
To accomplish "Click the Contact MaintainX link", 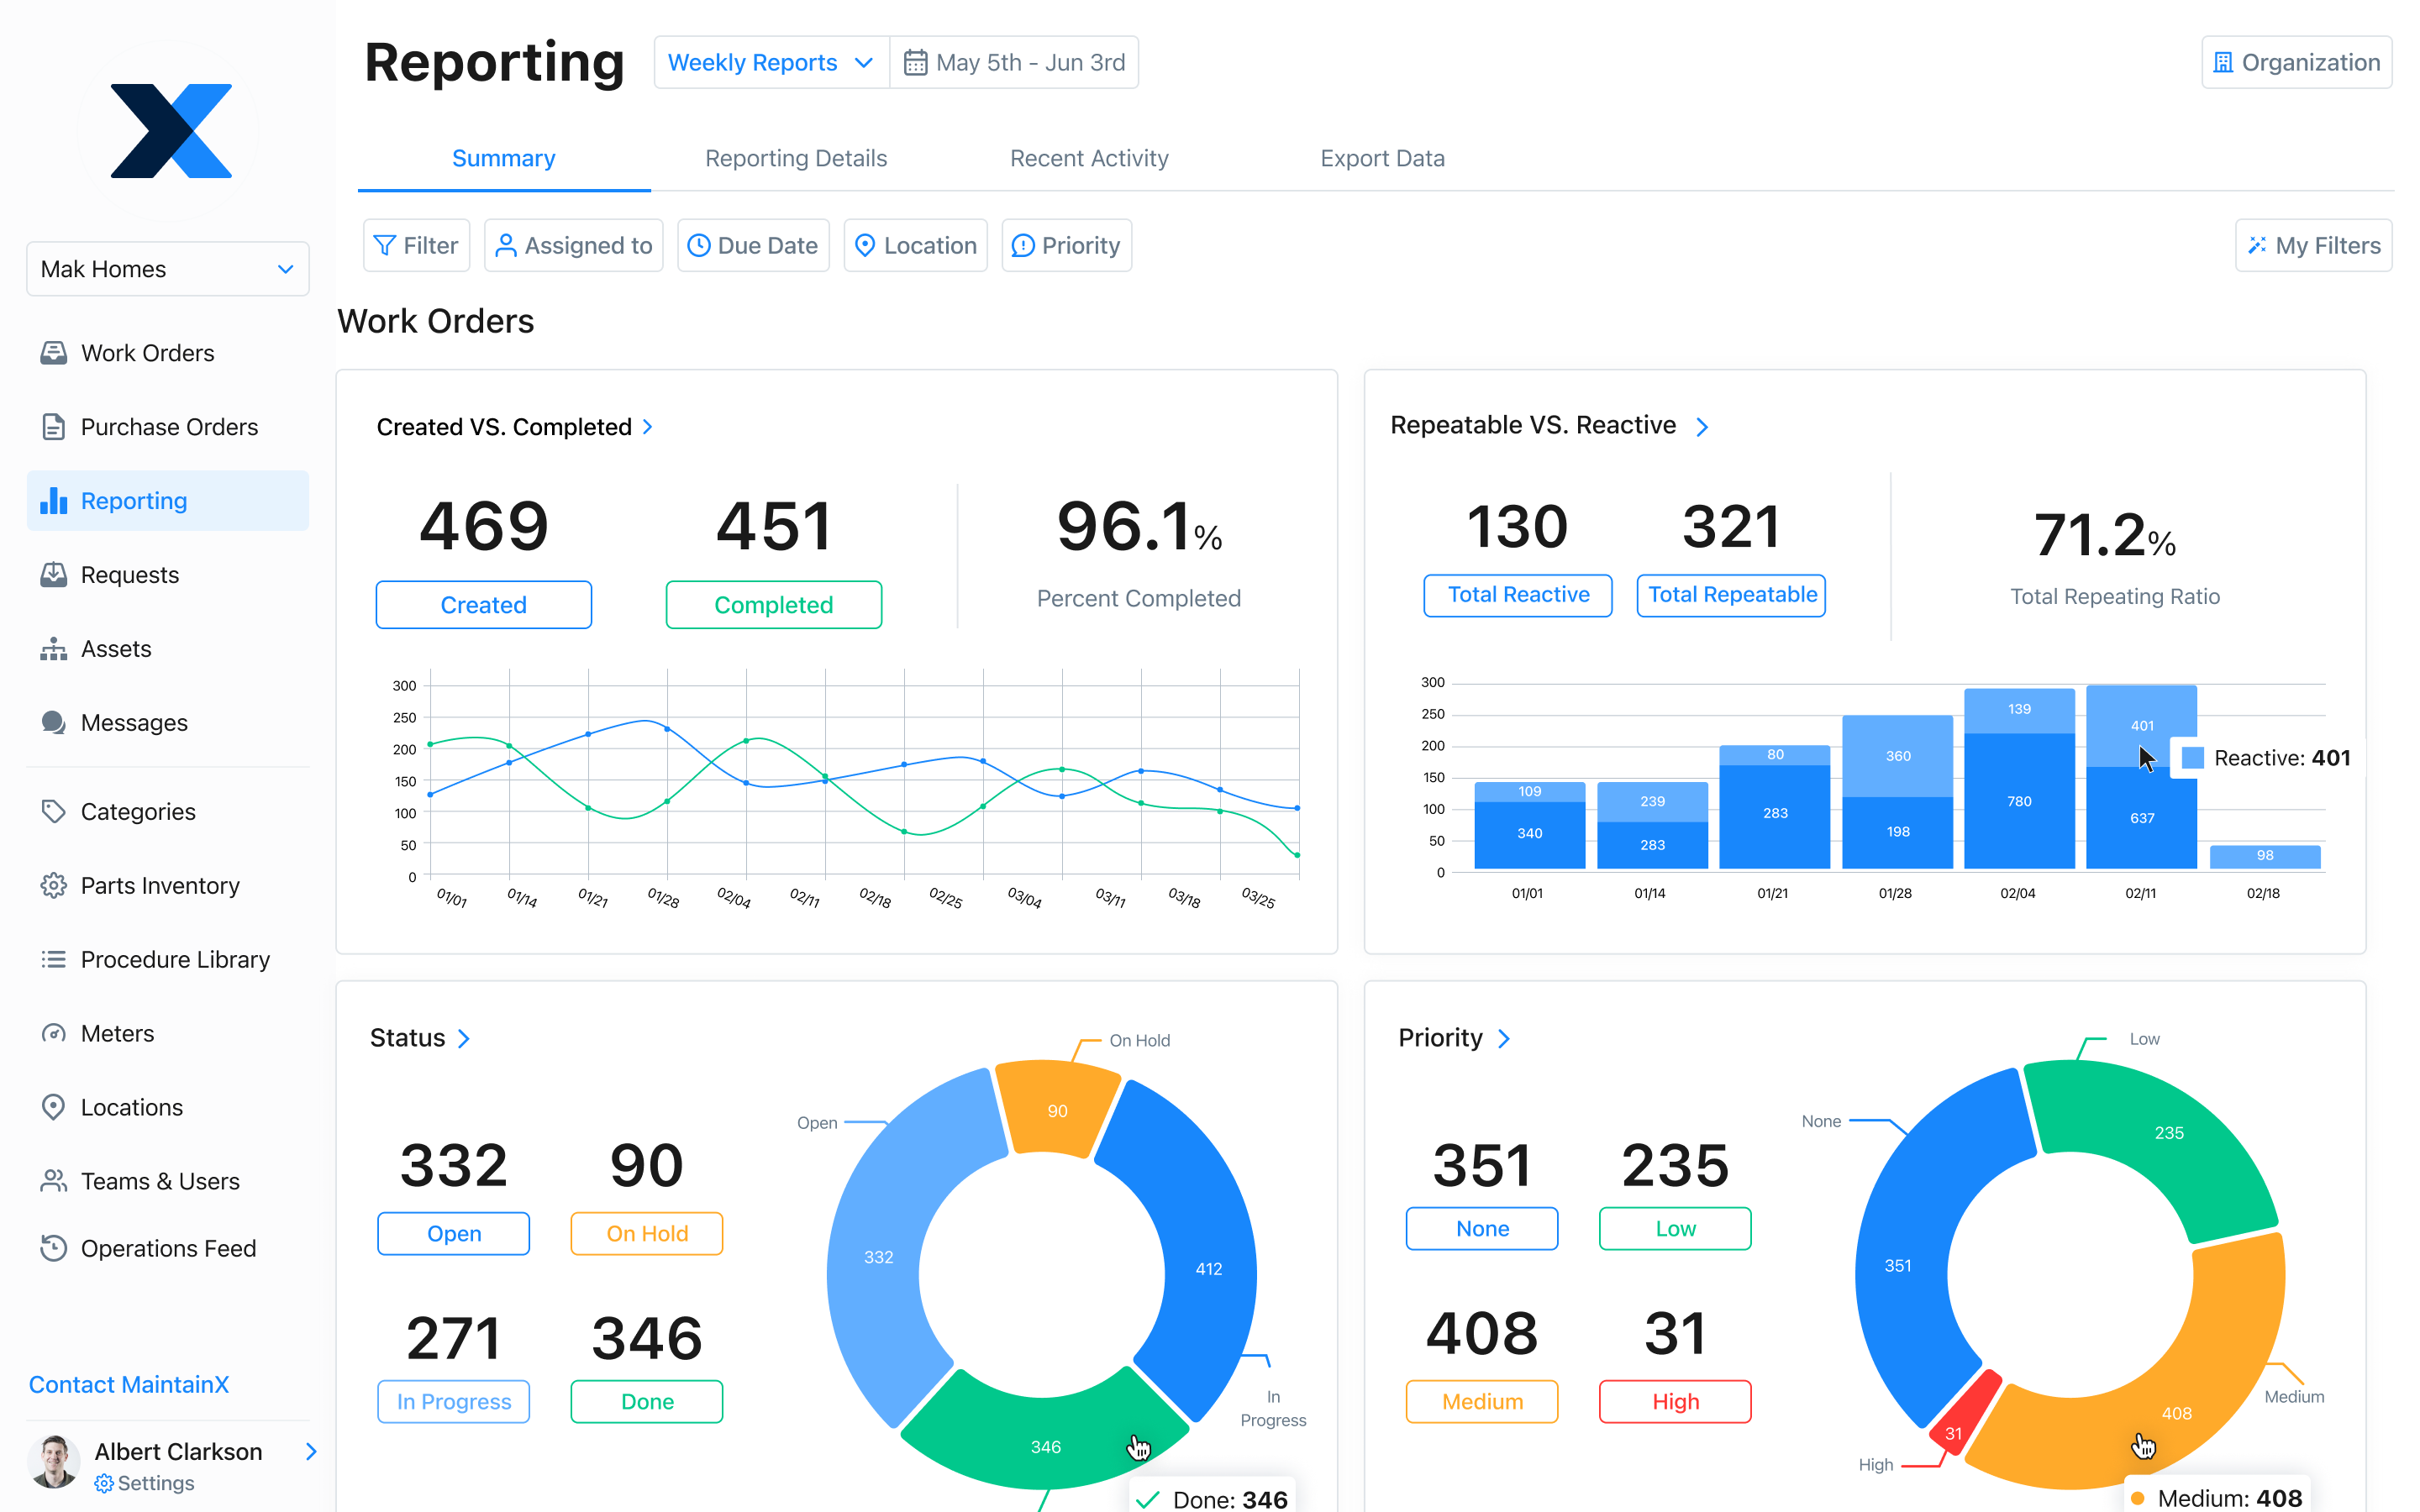I will point(129,1384).
